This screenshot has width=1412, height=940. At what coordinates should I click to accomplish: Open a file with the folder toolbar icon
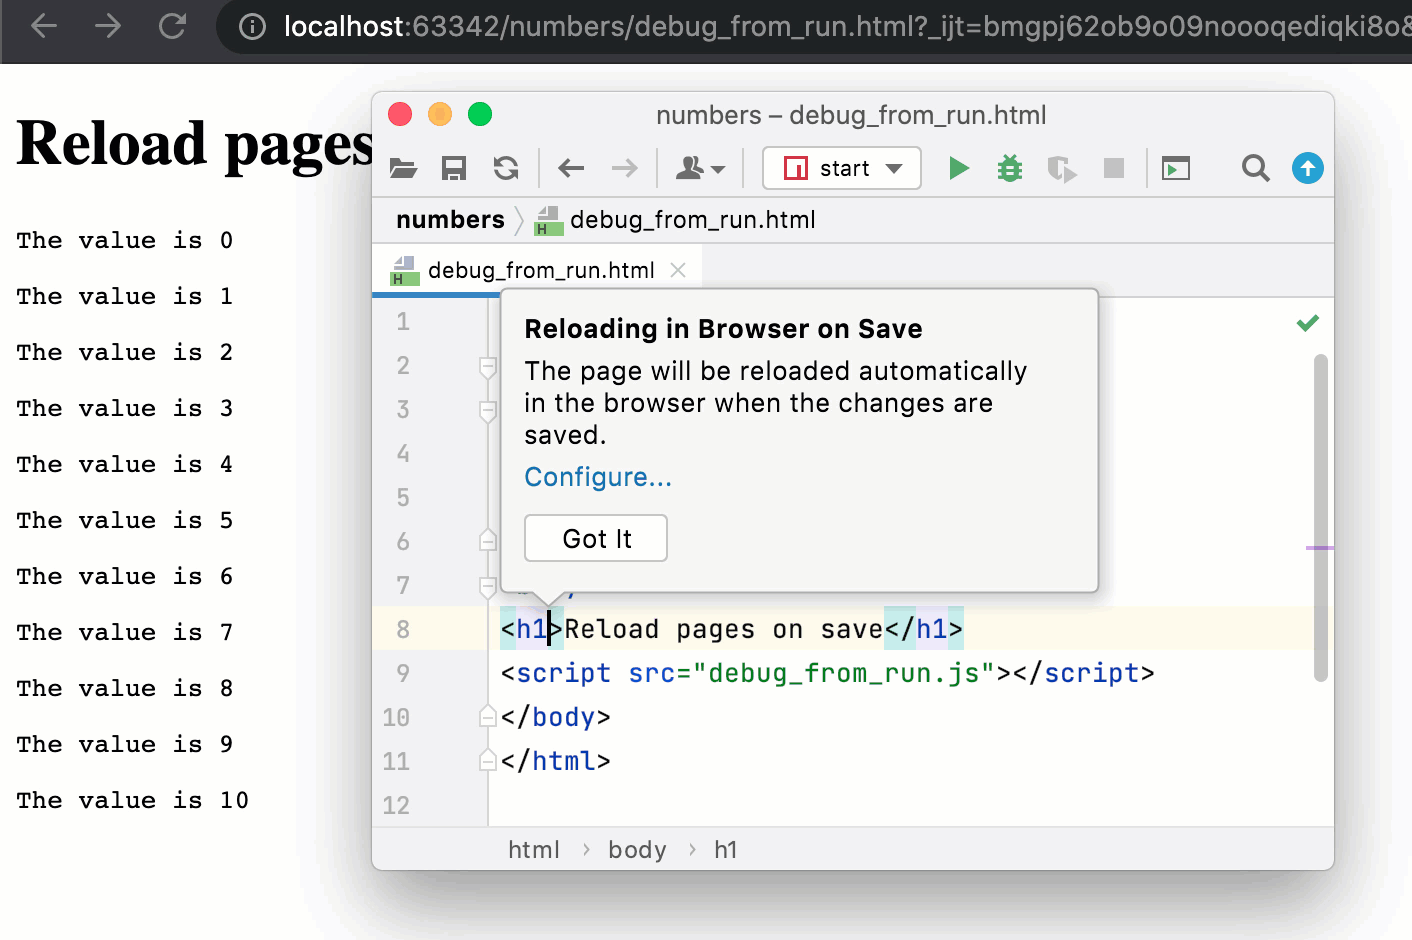403,168
